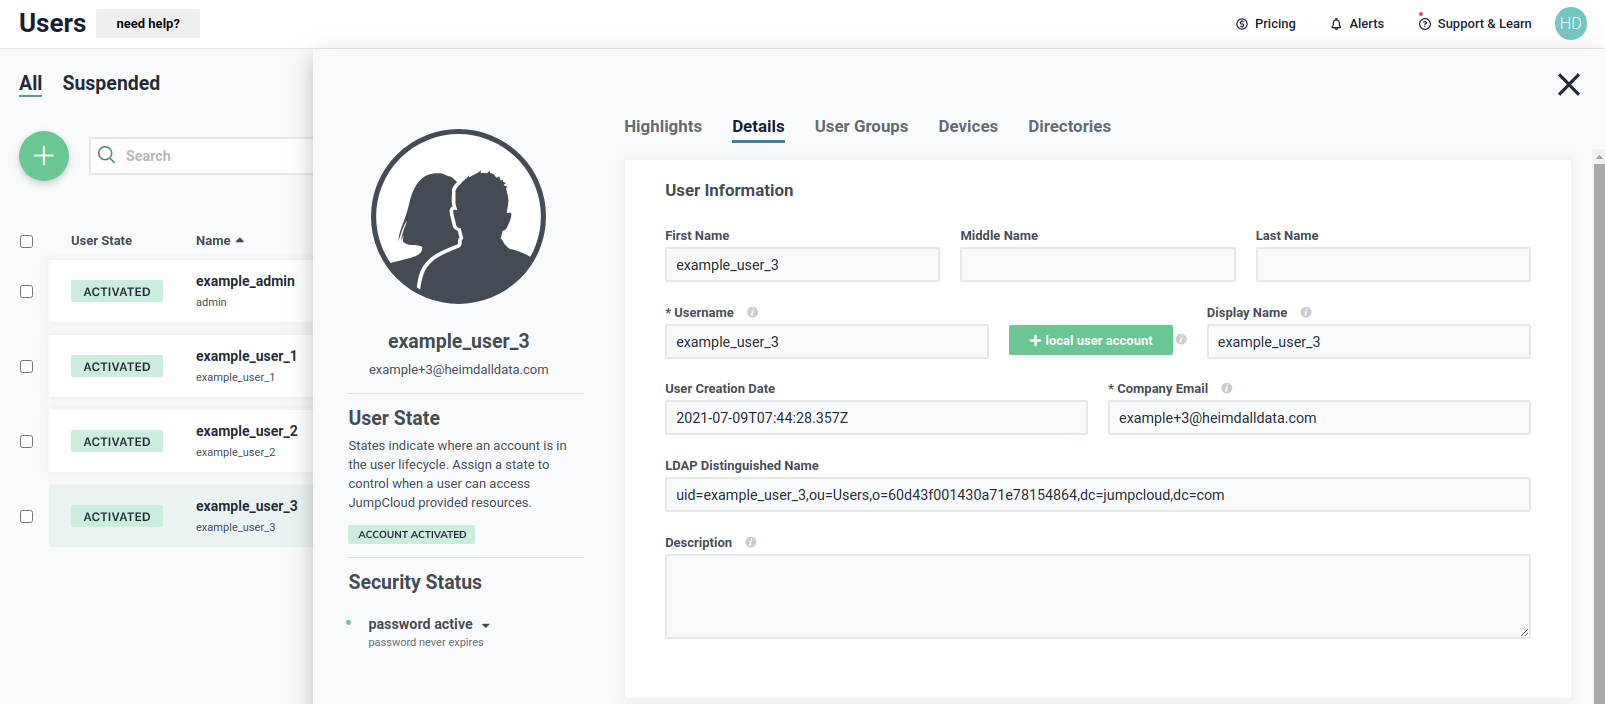The width and height of the screenshot is (1605, 704).
Task: Check the box for example_user_2
Action: click(x=27, y=442)
